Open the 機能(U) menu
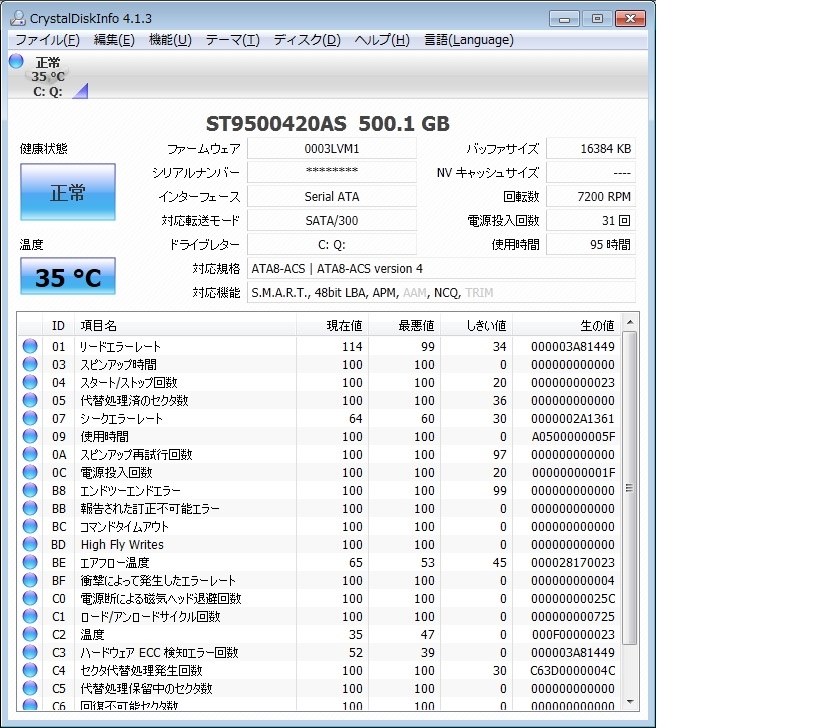The width and height of the screenshot is (819, 728). click(x=170, y=40)
